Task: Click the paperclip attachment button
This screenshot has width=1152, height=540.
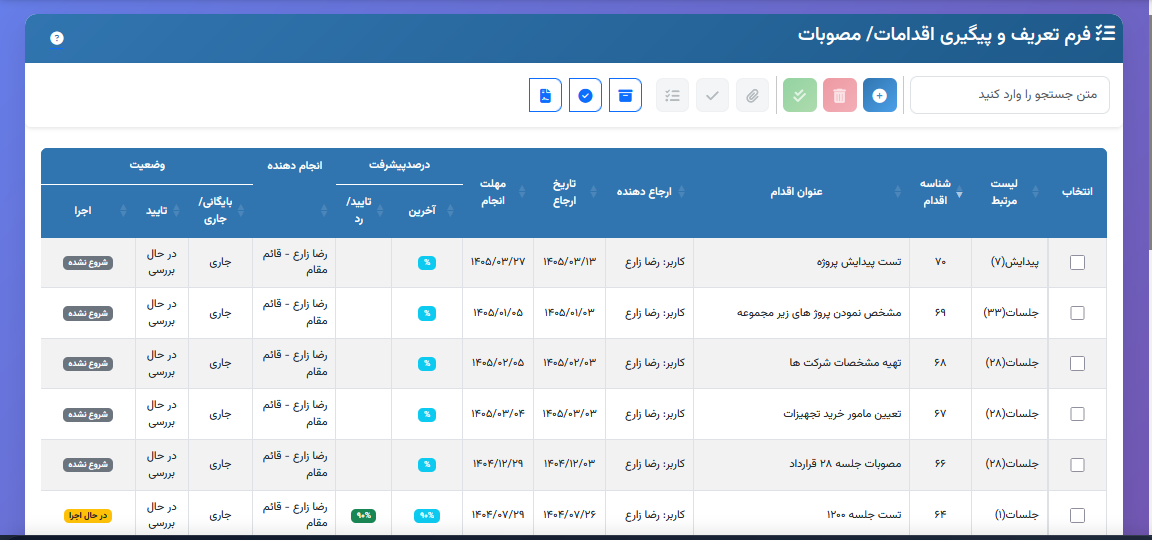Action: tap(752, 95)
